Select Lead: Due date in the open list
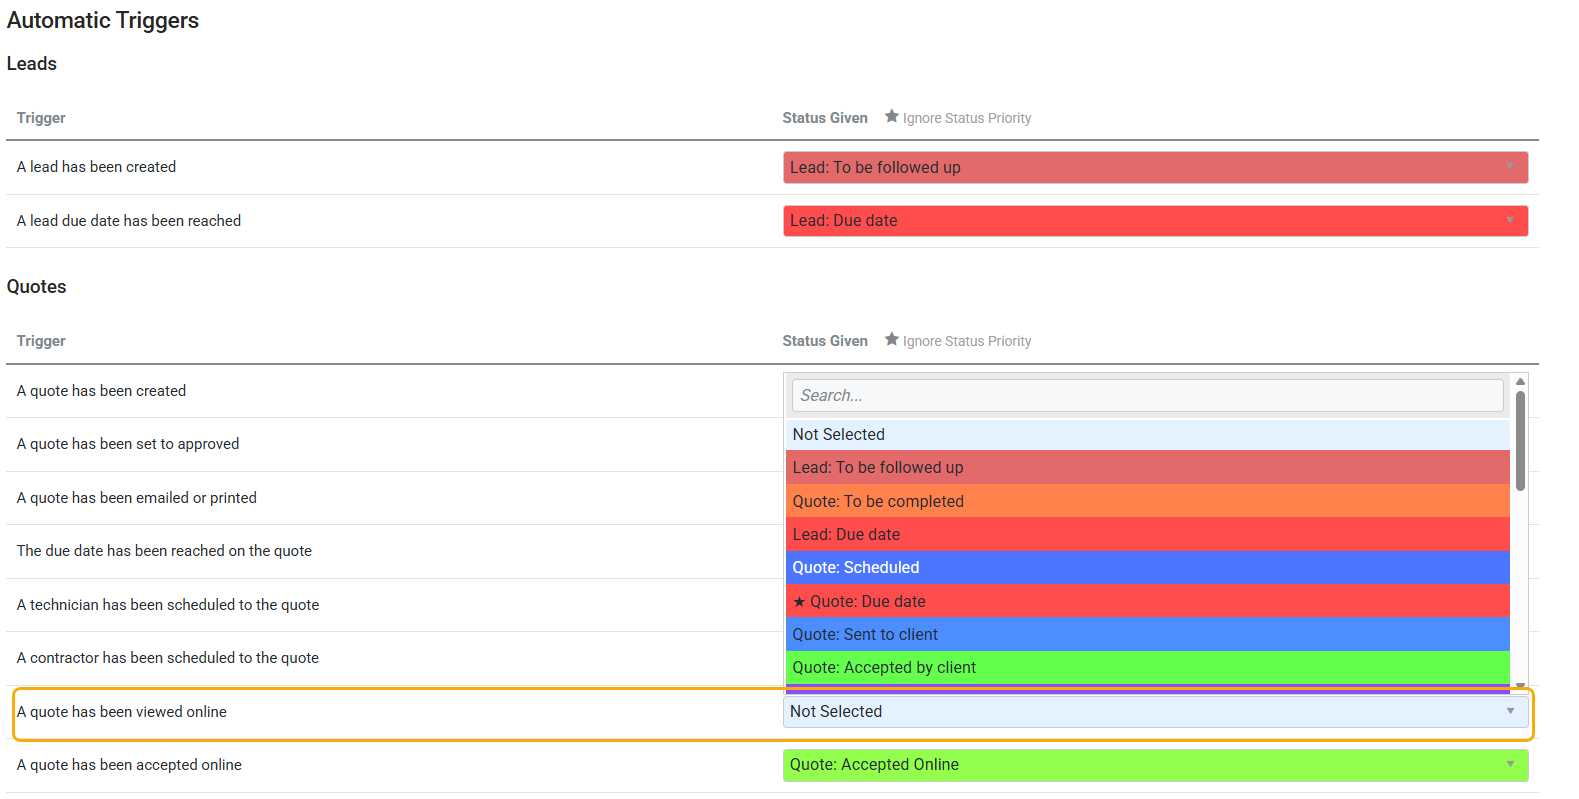This screenshot has width=1579, height=799. [x=1147, y=534]
